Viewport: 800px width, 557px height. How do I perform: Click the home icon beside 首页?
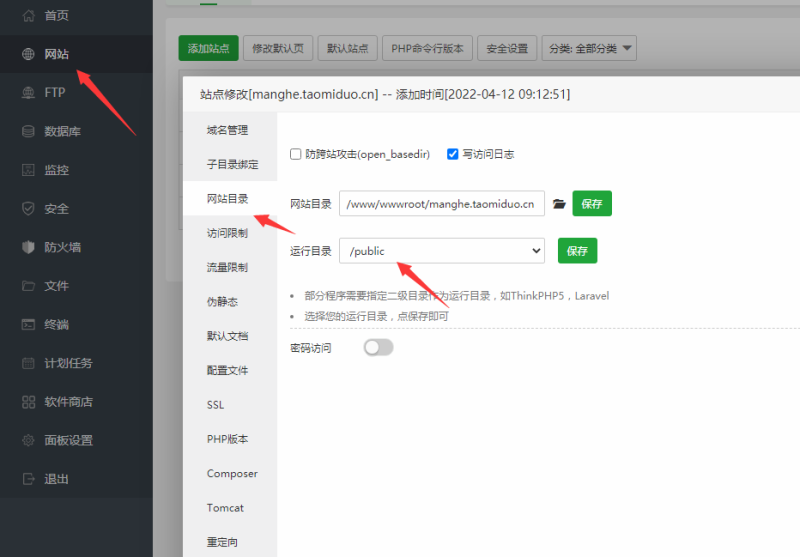29,15
